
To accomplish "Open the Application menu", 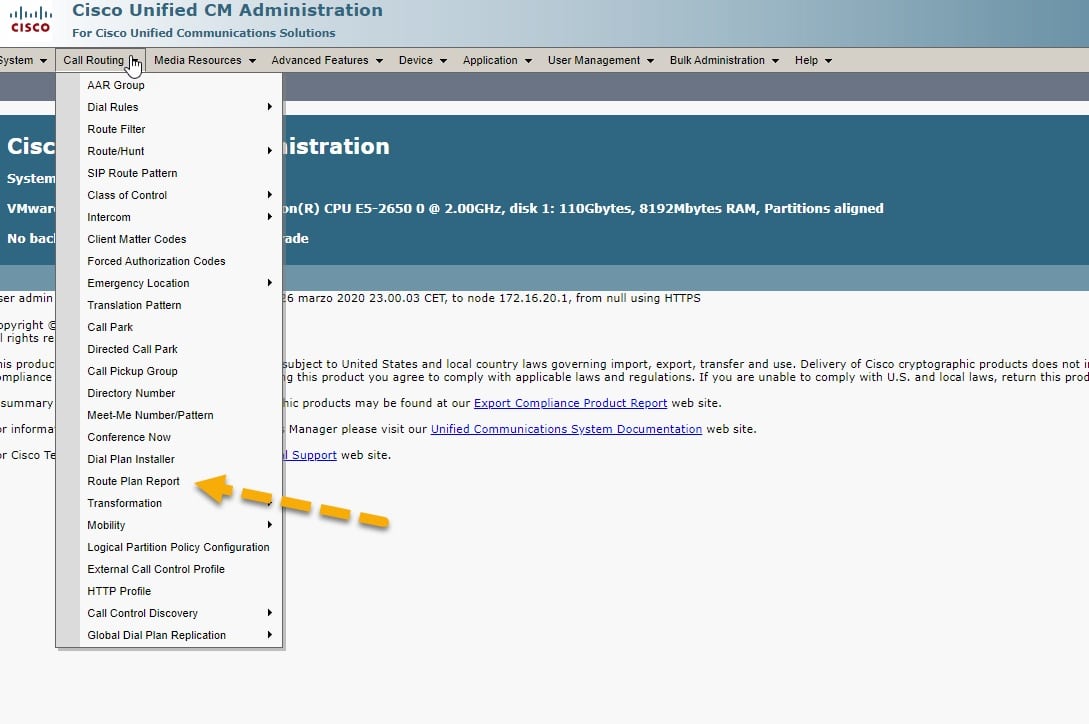I will pyautogui.click(x=497, y=60).
